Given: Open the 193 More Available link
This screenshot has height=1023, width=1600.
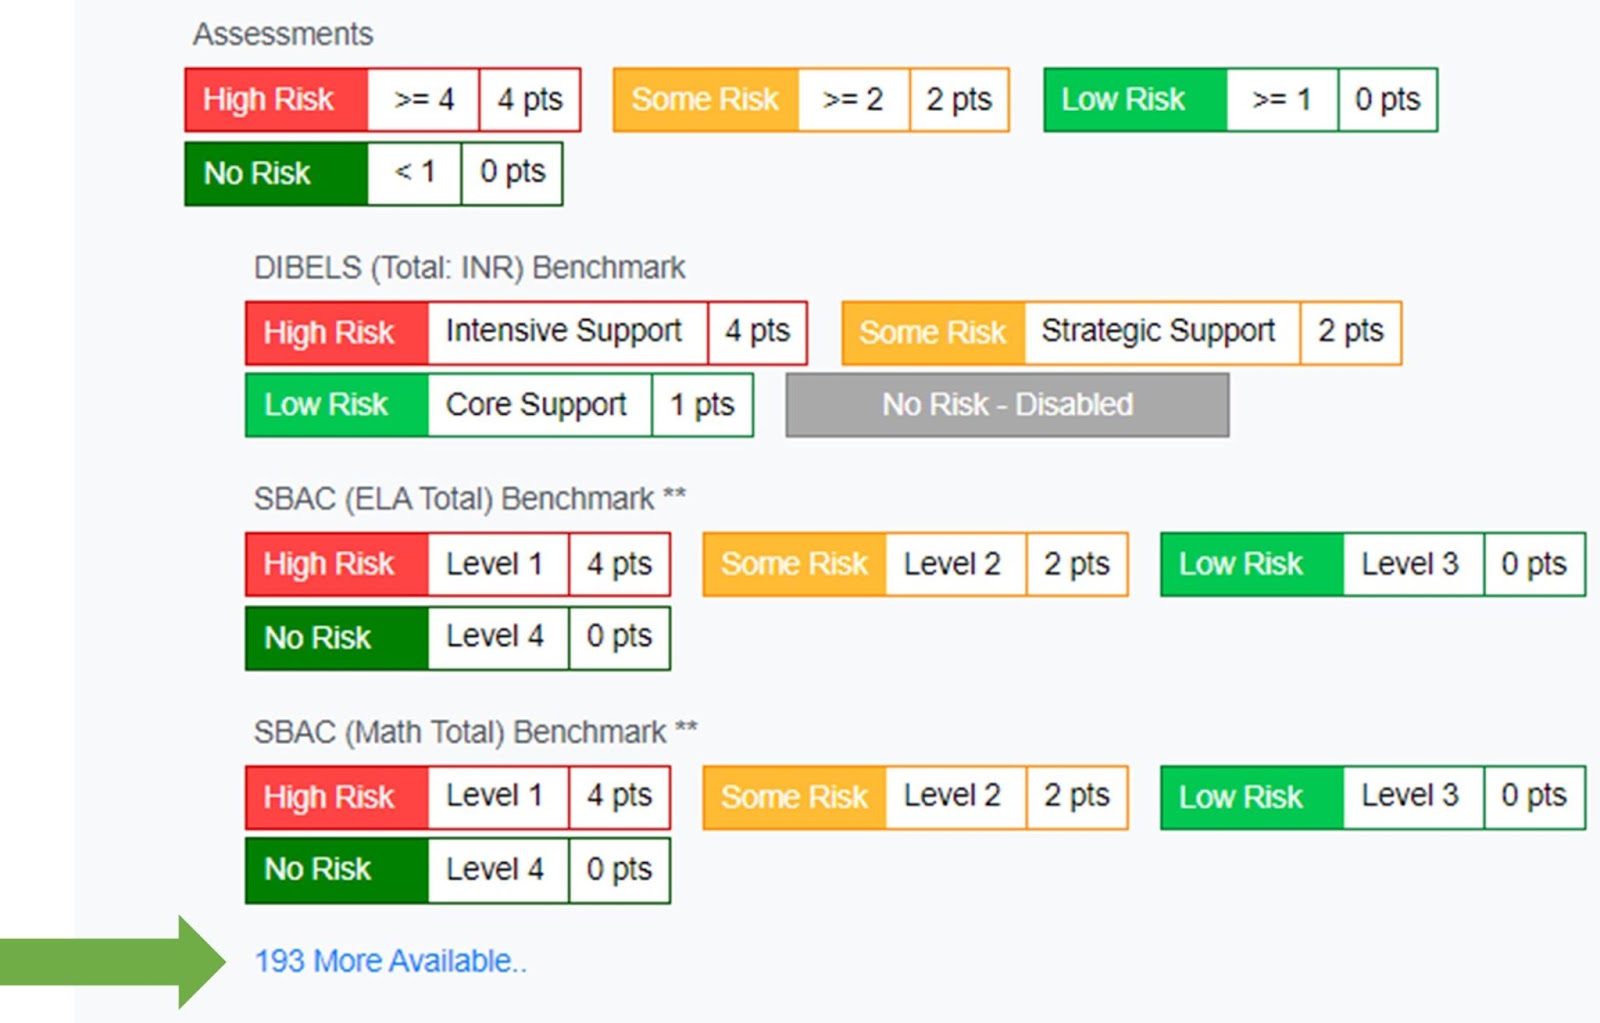Looking at the screenshot, I should click(x=390, y=961).
